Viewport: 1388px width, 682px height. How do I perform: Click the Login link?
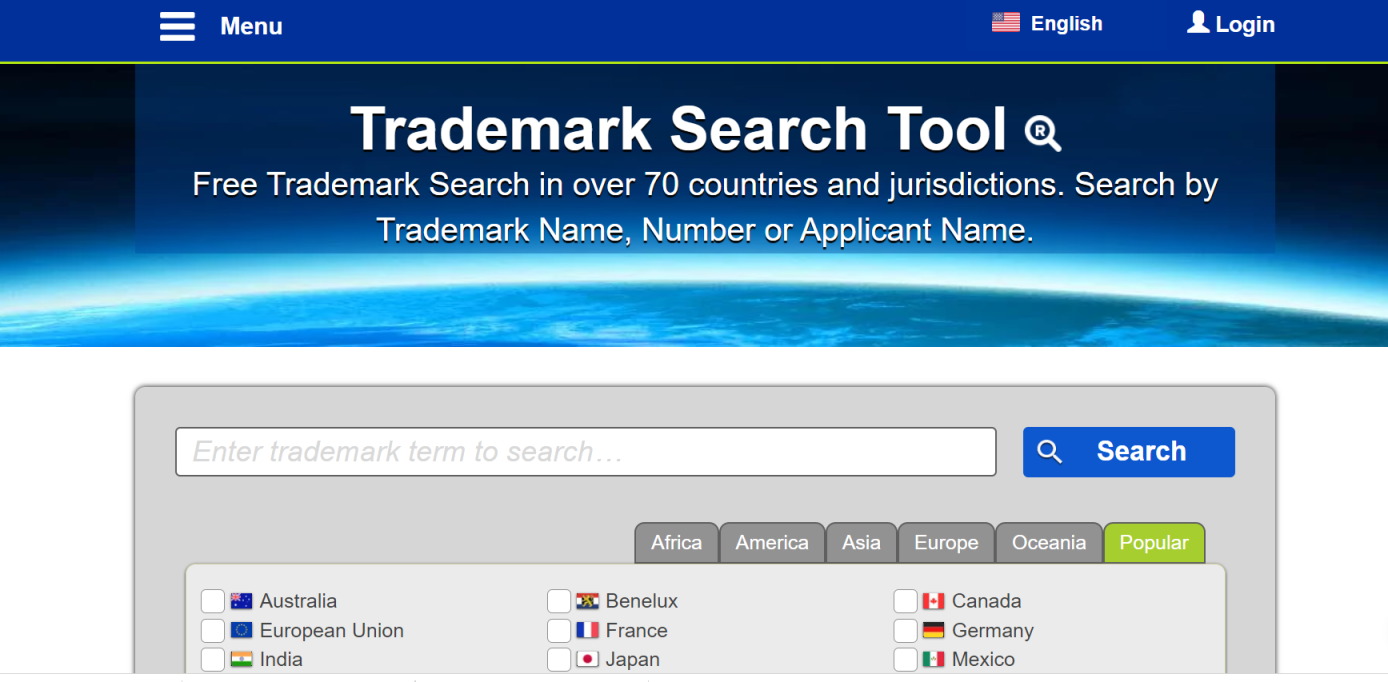point(1244,25)
